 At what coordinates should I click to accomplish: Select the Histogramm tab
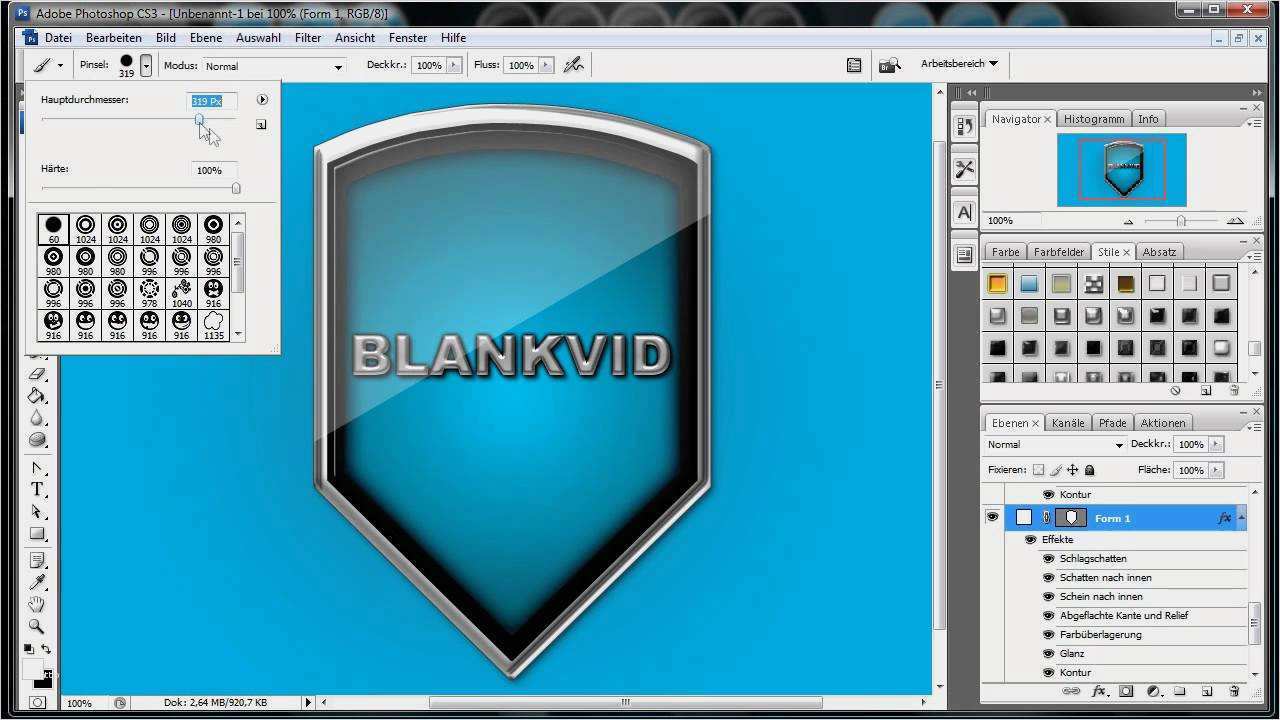pyautogui.click(x=1093, y=119)
